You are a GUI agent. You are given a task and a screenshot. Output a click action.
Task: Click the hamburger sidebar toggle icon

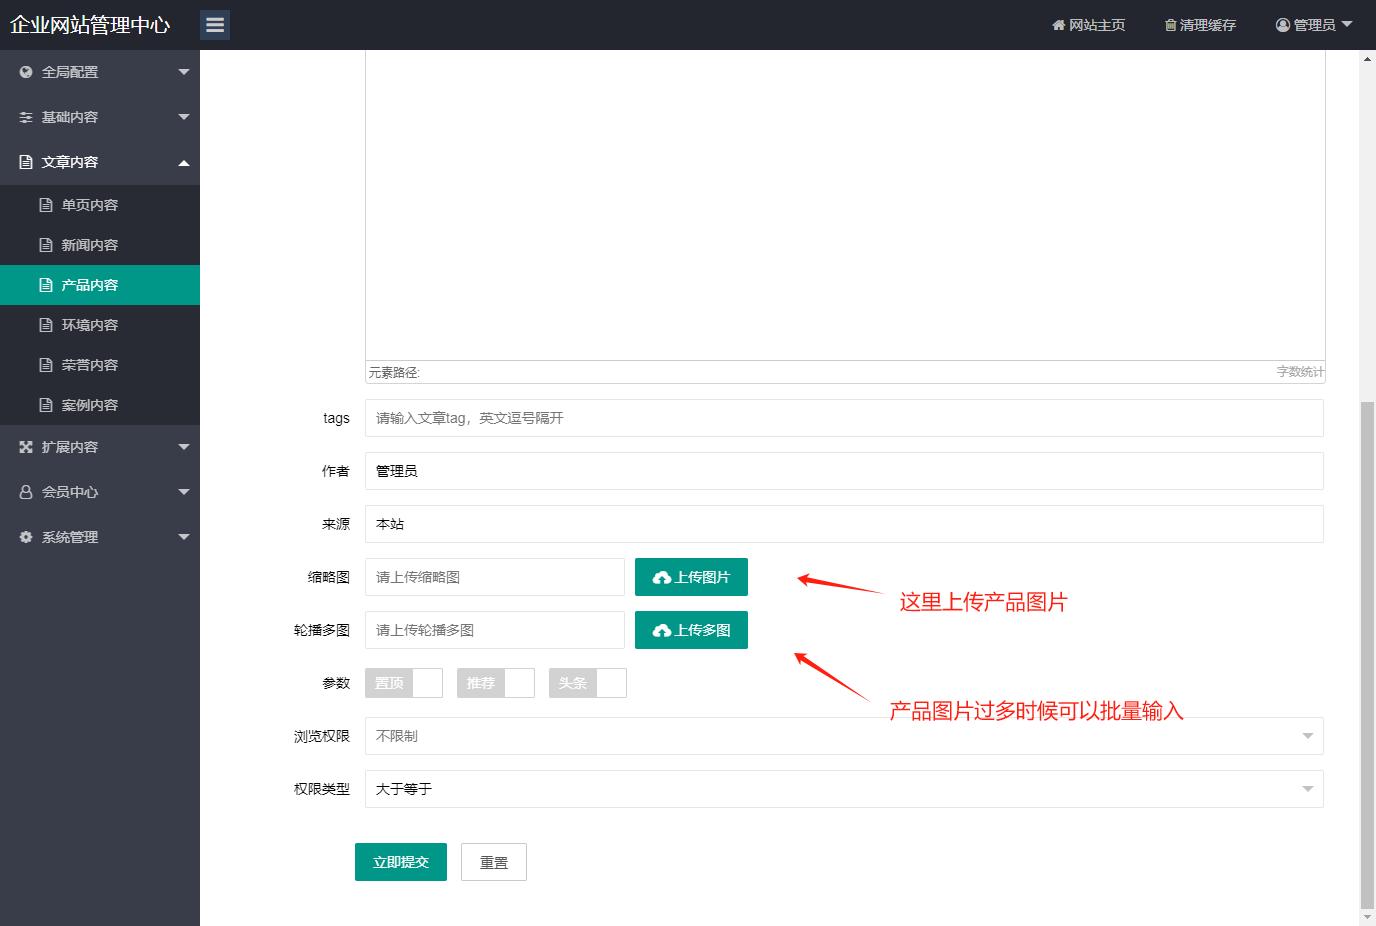(x=215, y=25)
